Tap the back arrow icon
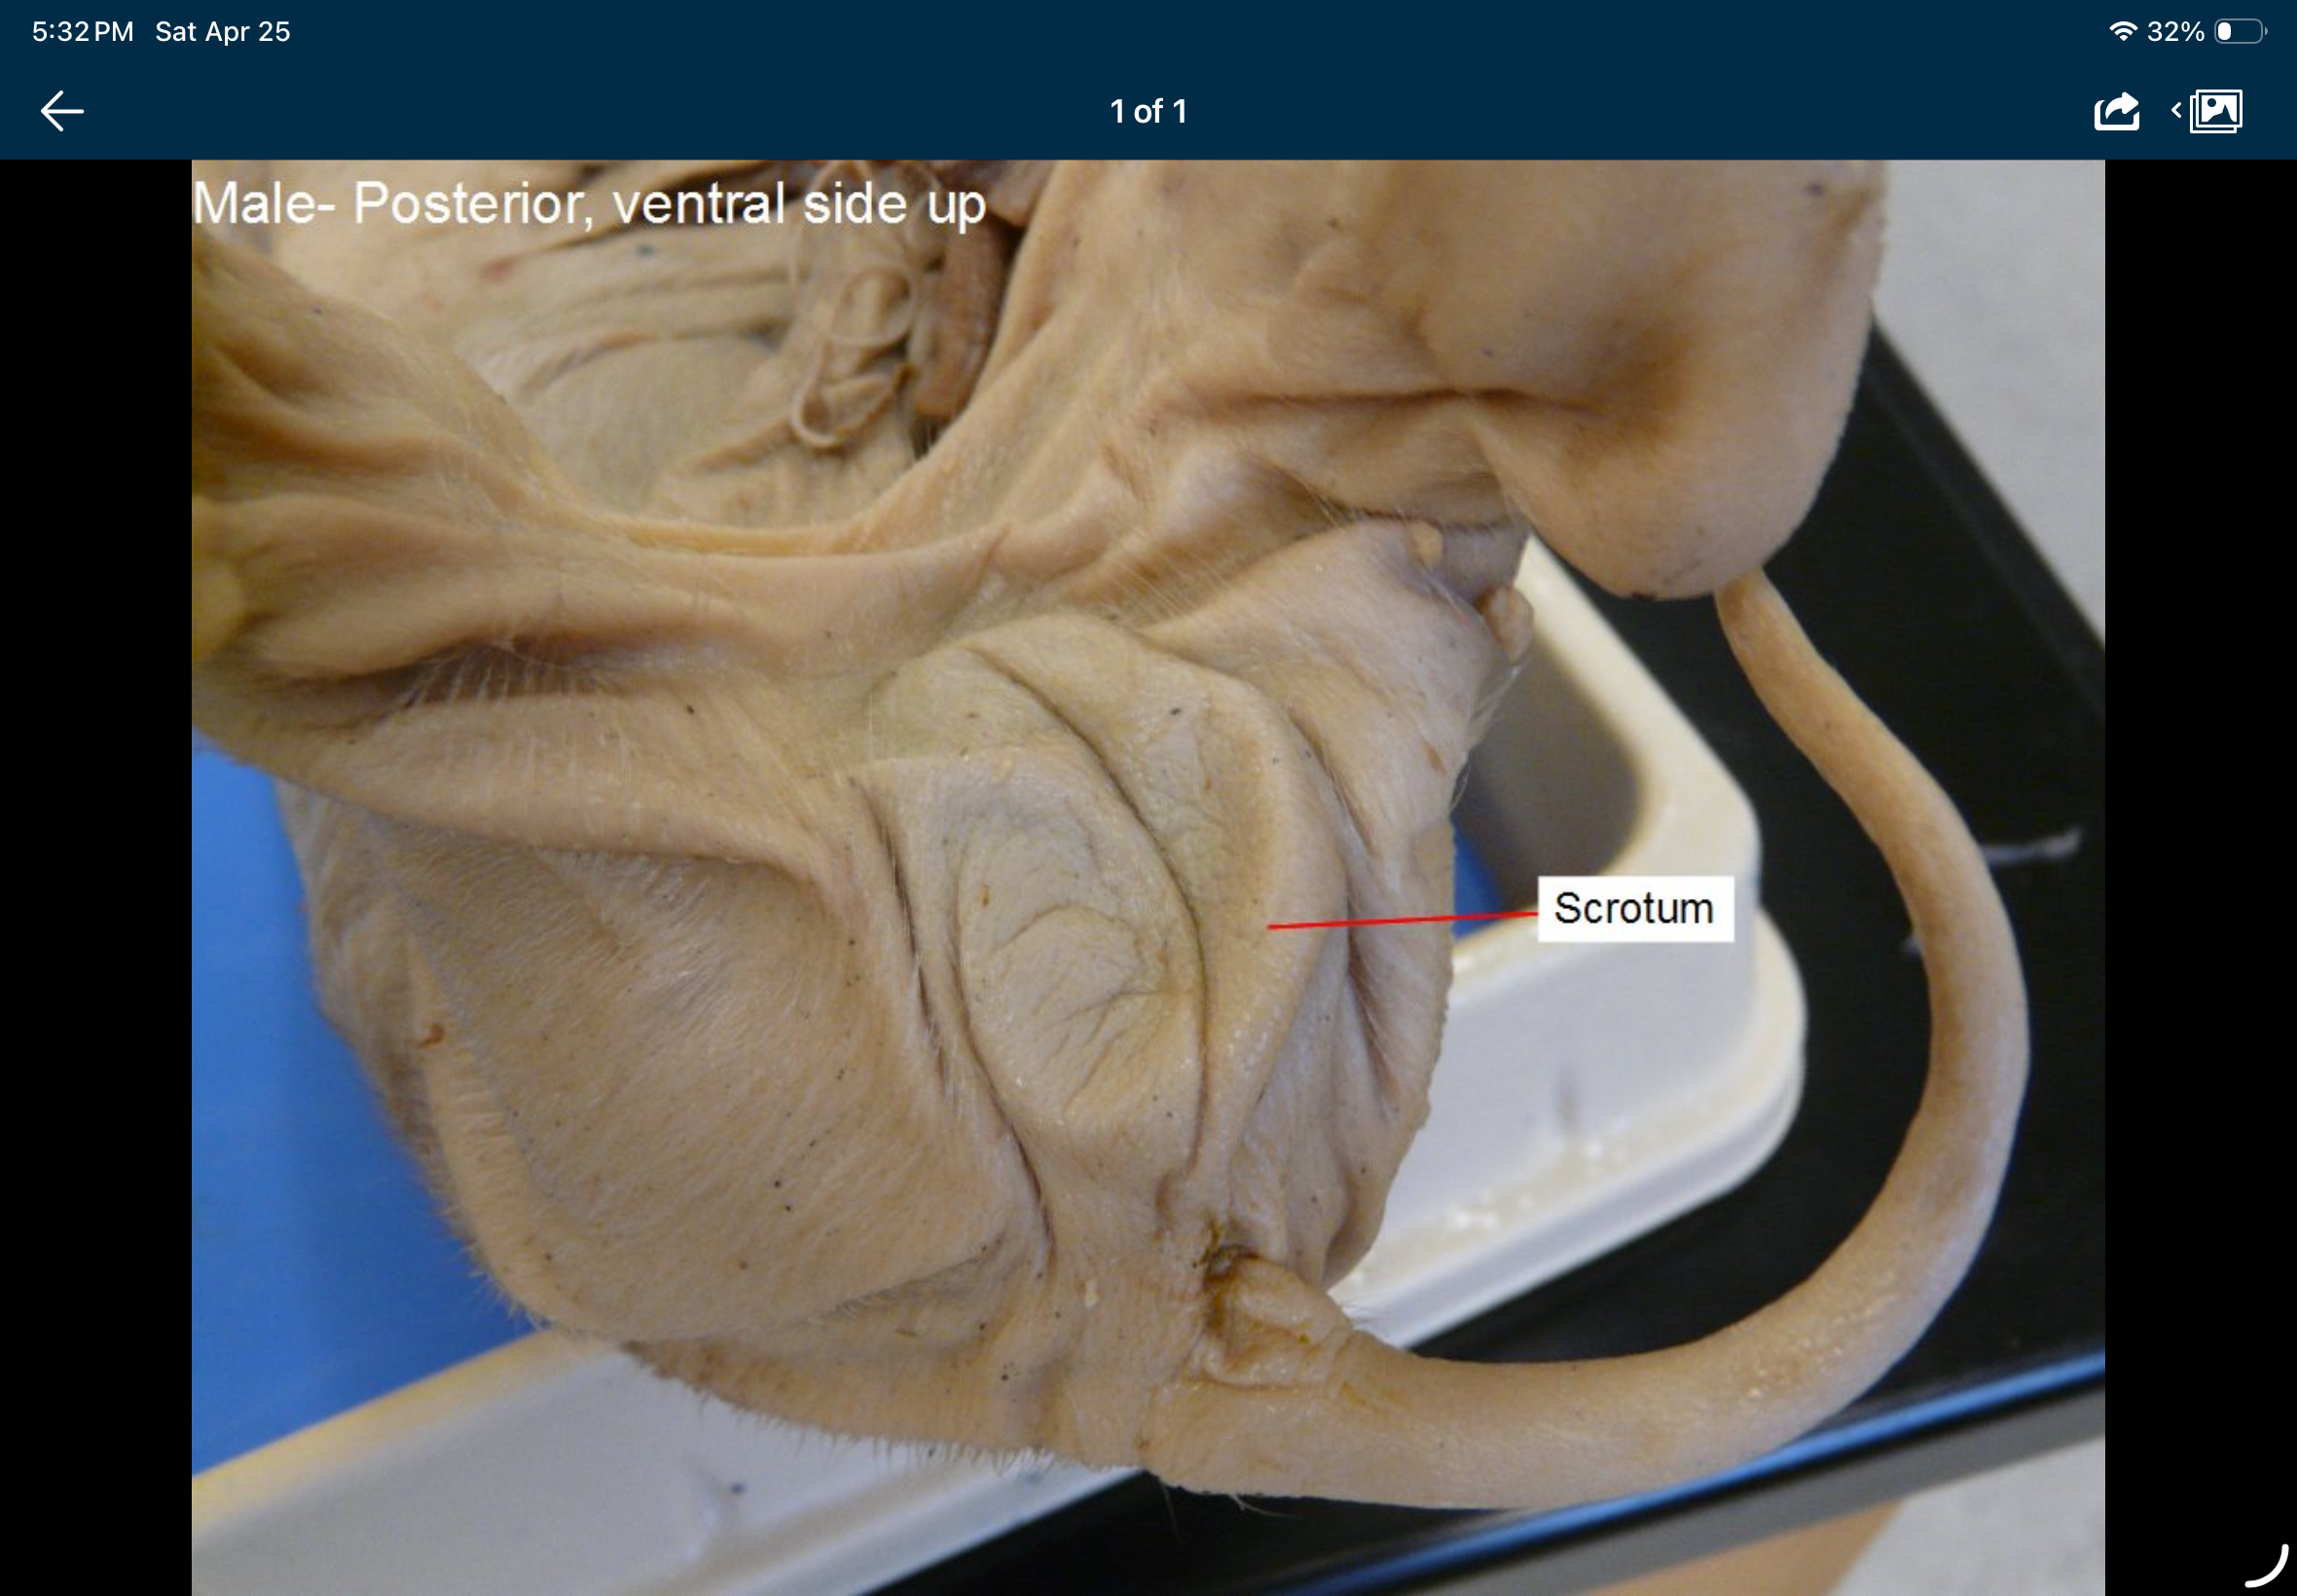Viewport: 2297px width, 1596px height. 62,111
